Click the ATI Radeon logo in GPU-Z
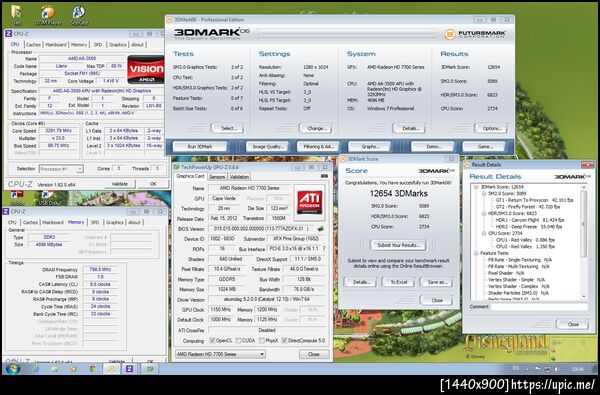Image resolution: width=600 pixels, height=395 pixels. (x=310, y=202)
